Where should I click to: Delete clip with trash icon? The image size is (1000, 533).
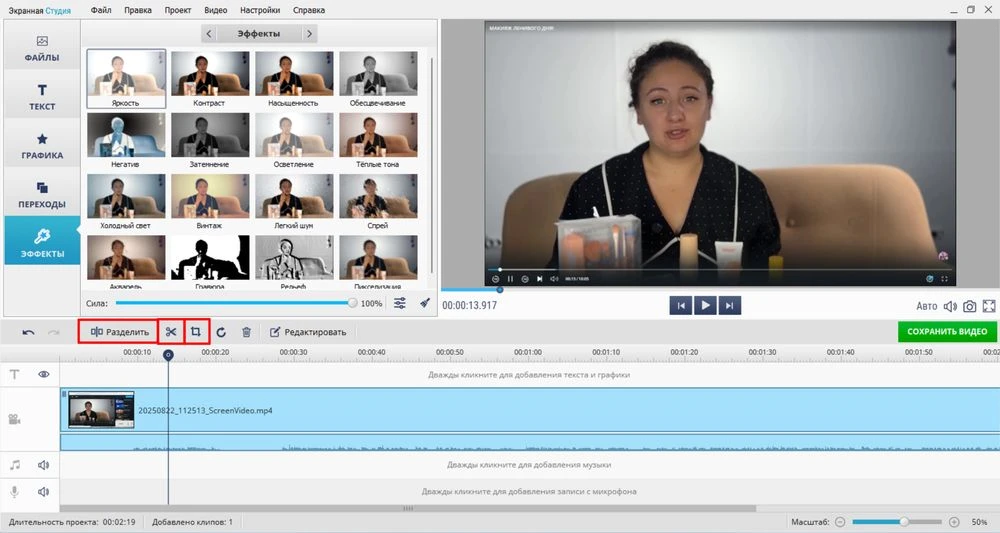pyautogui.click(x=246, y=332)
